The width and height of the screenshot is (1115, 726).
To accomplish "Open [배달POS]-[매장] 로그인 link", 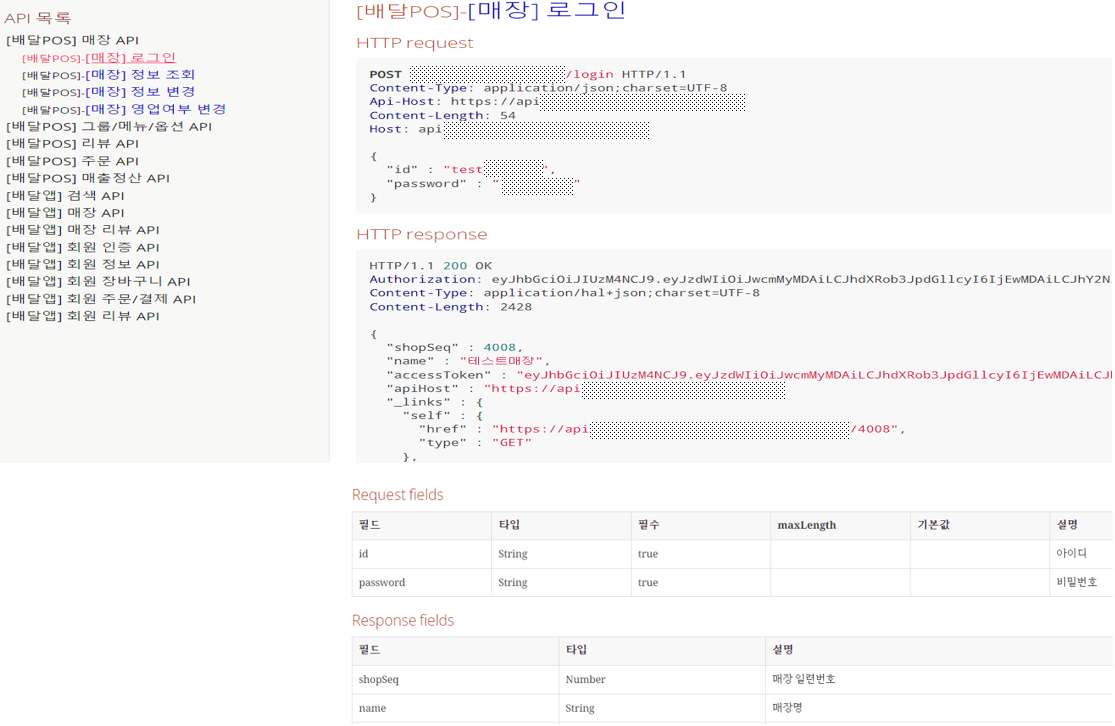I will tap(99, 58).
